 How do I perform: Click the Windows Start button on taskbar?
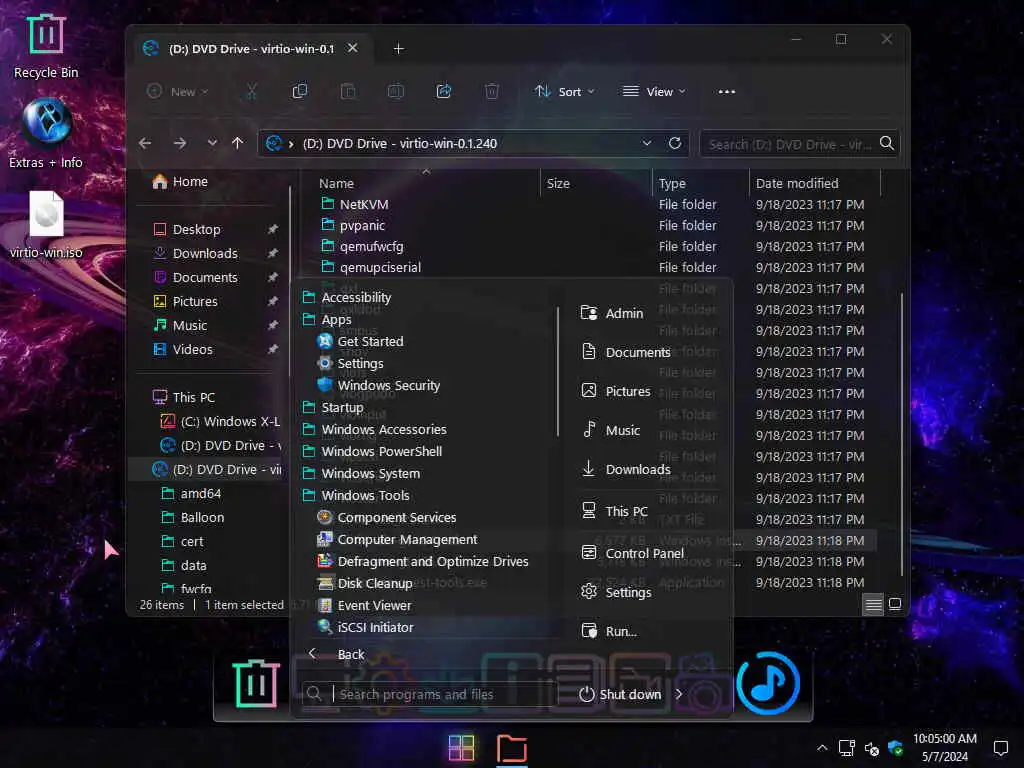point(461,748)
